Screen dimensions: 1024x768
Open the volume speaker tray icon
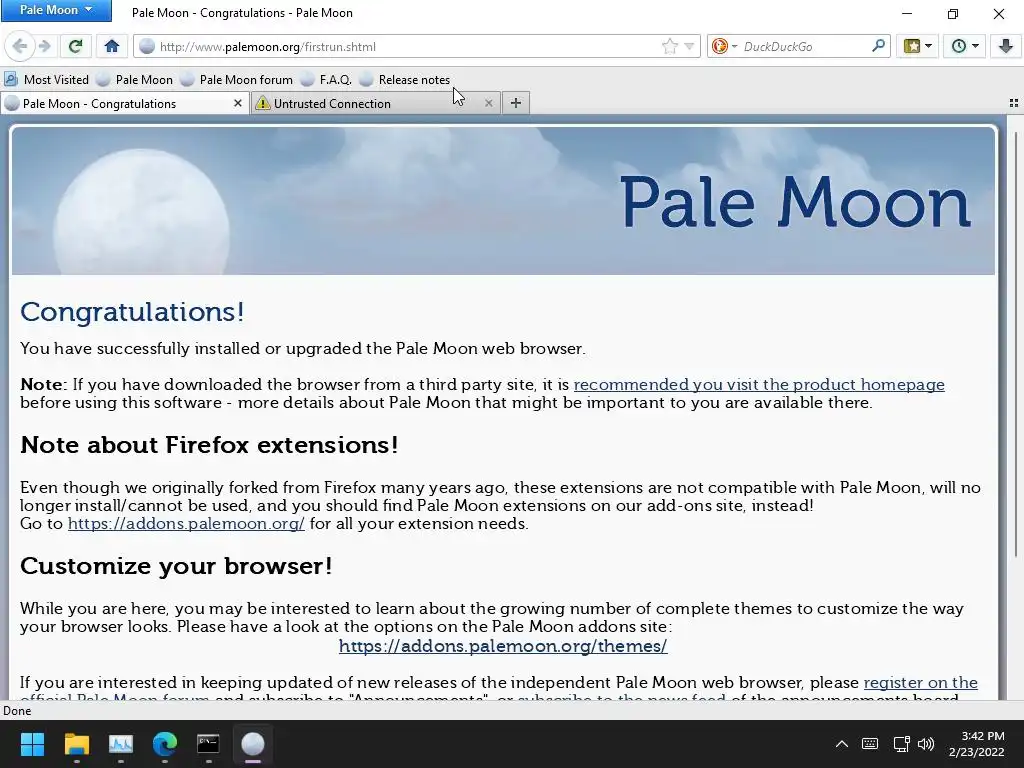[x=926, y=744]
